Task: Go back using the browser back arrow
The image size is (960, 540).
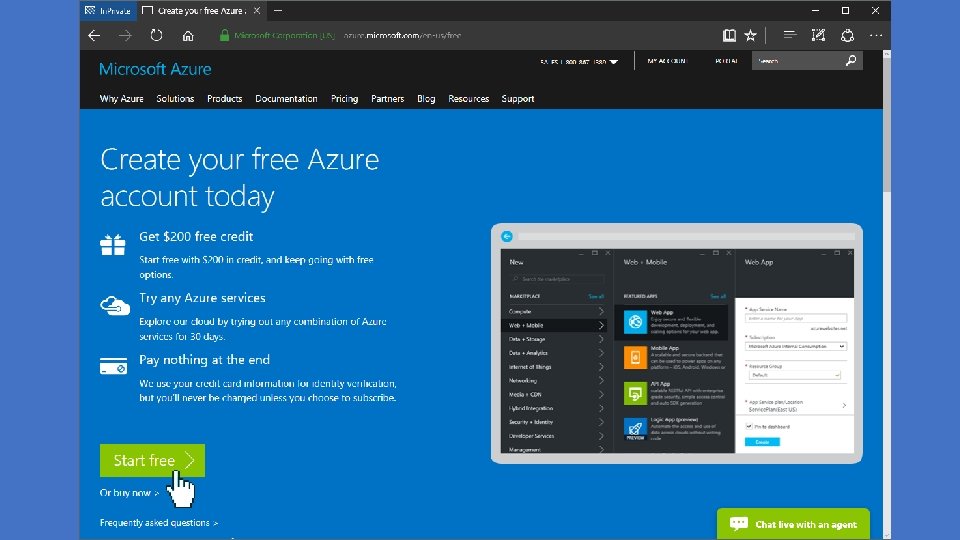Action: (x=94, y=36)
